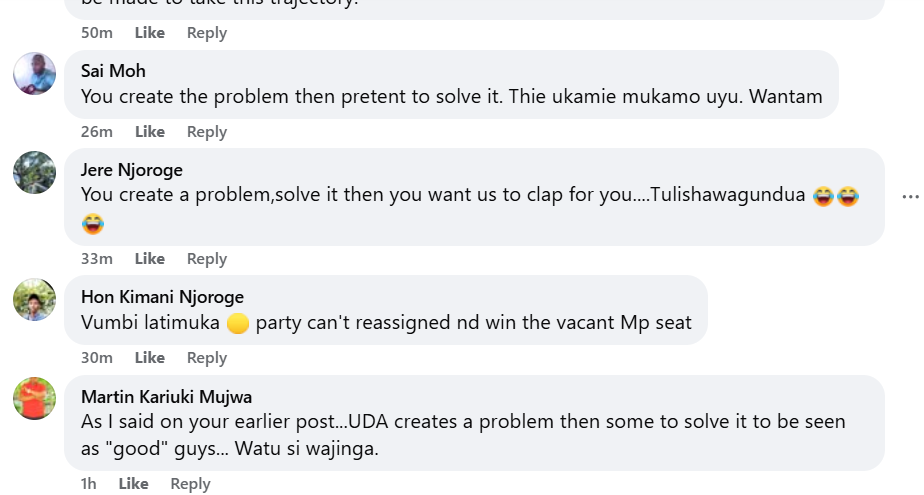
Task: Like Sai Moh's comment
Action: 150,132
